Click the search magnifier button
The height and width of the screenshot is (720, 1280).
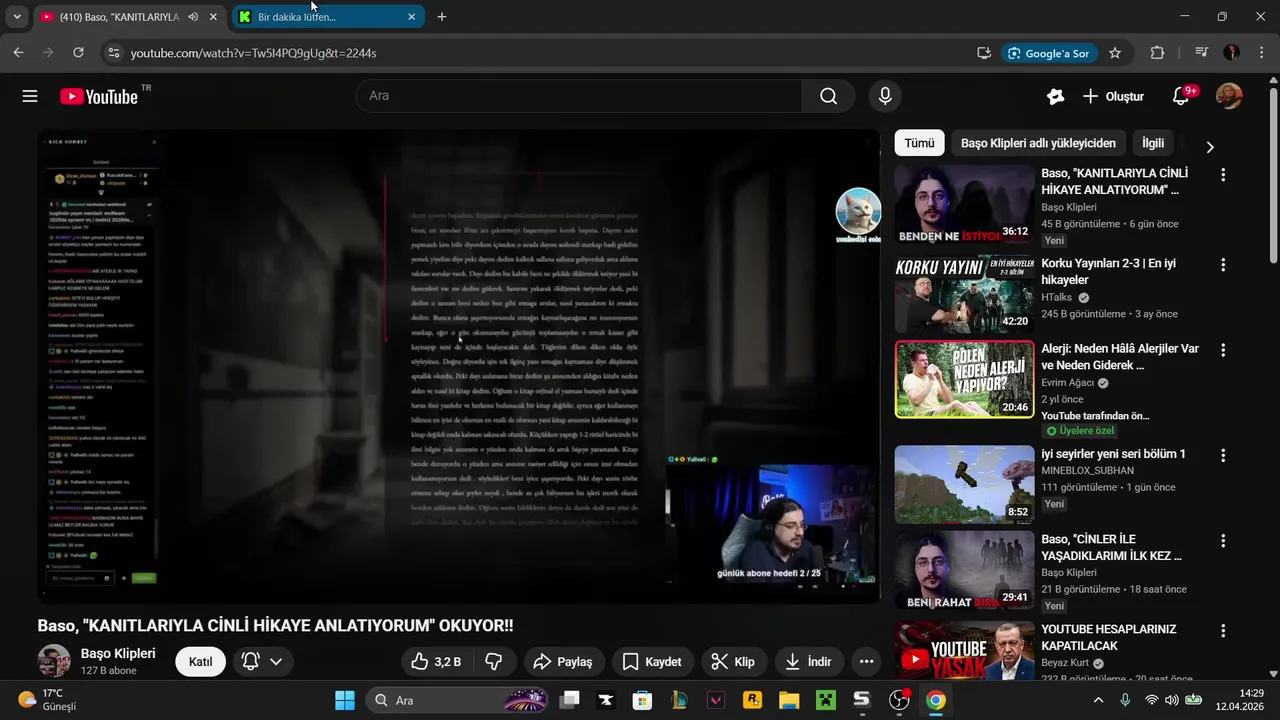[x=828, y=96]
